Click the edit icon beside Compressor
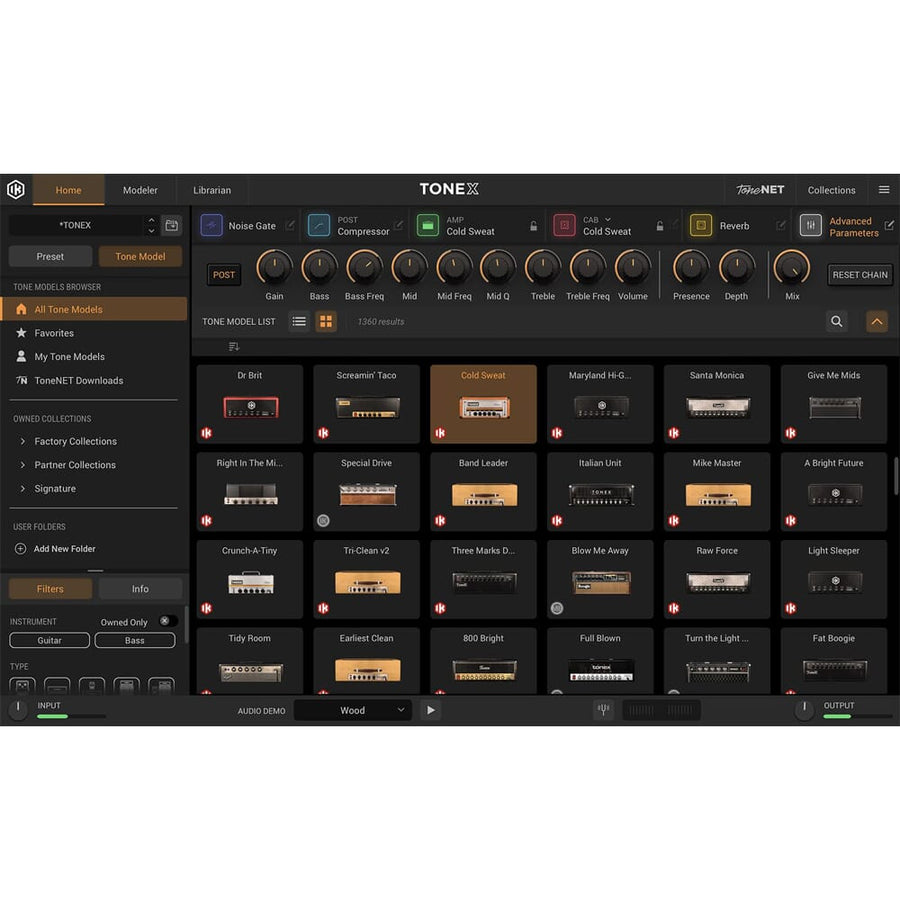The height and width of the screenshot is (900, 900). click(398, 225)
